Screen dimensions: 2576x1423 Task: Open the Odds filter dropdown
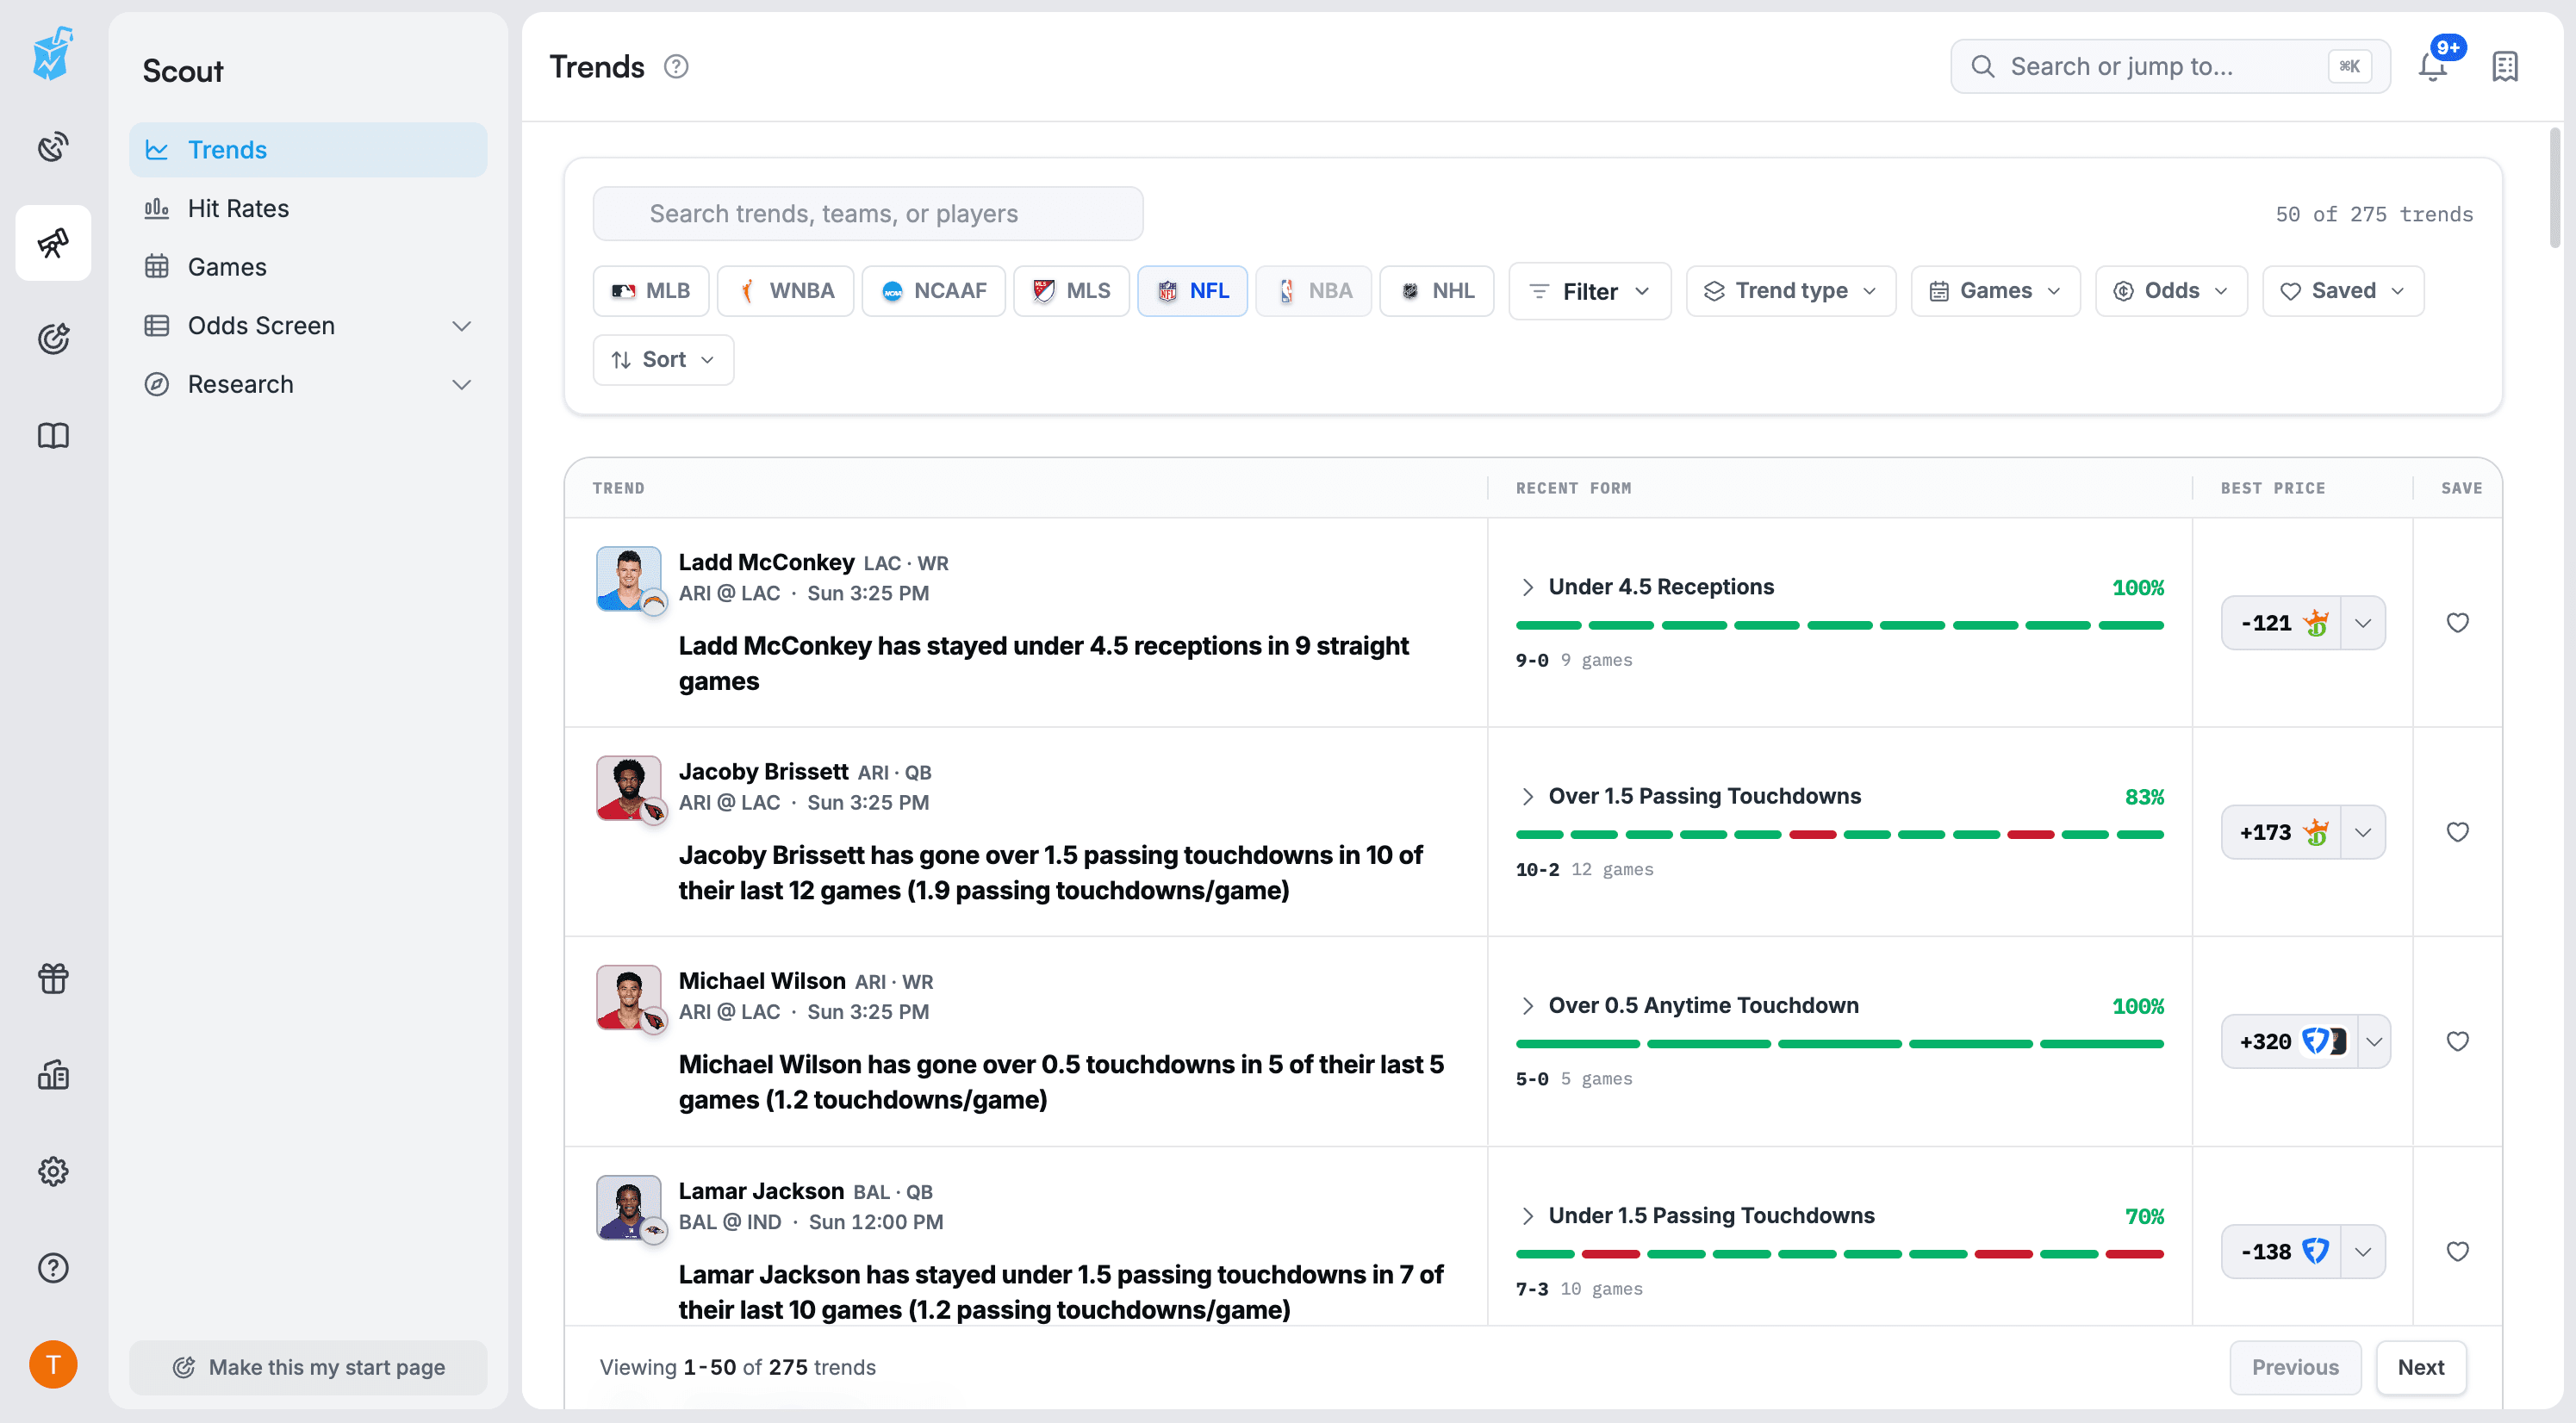pos(2172,291)
